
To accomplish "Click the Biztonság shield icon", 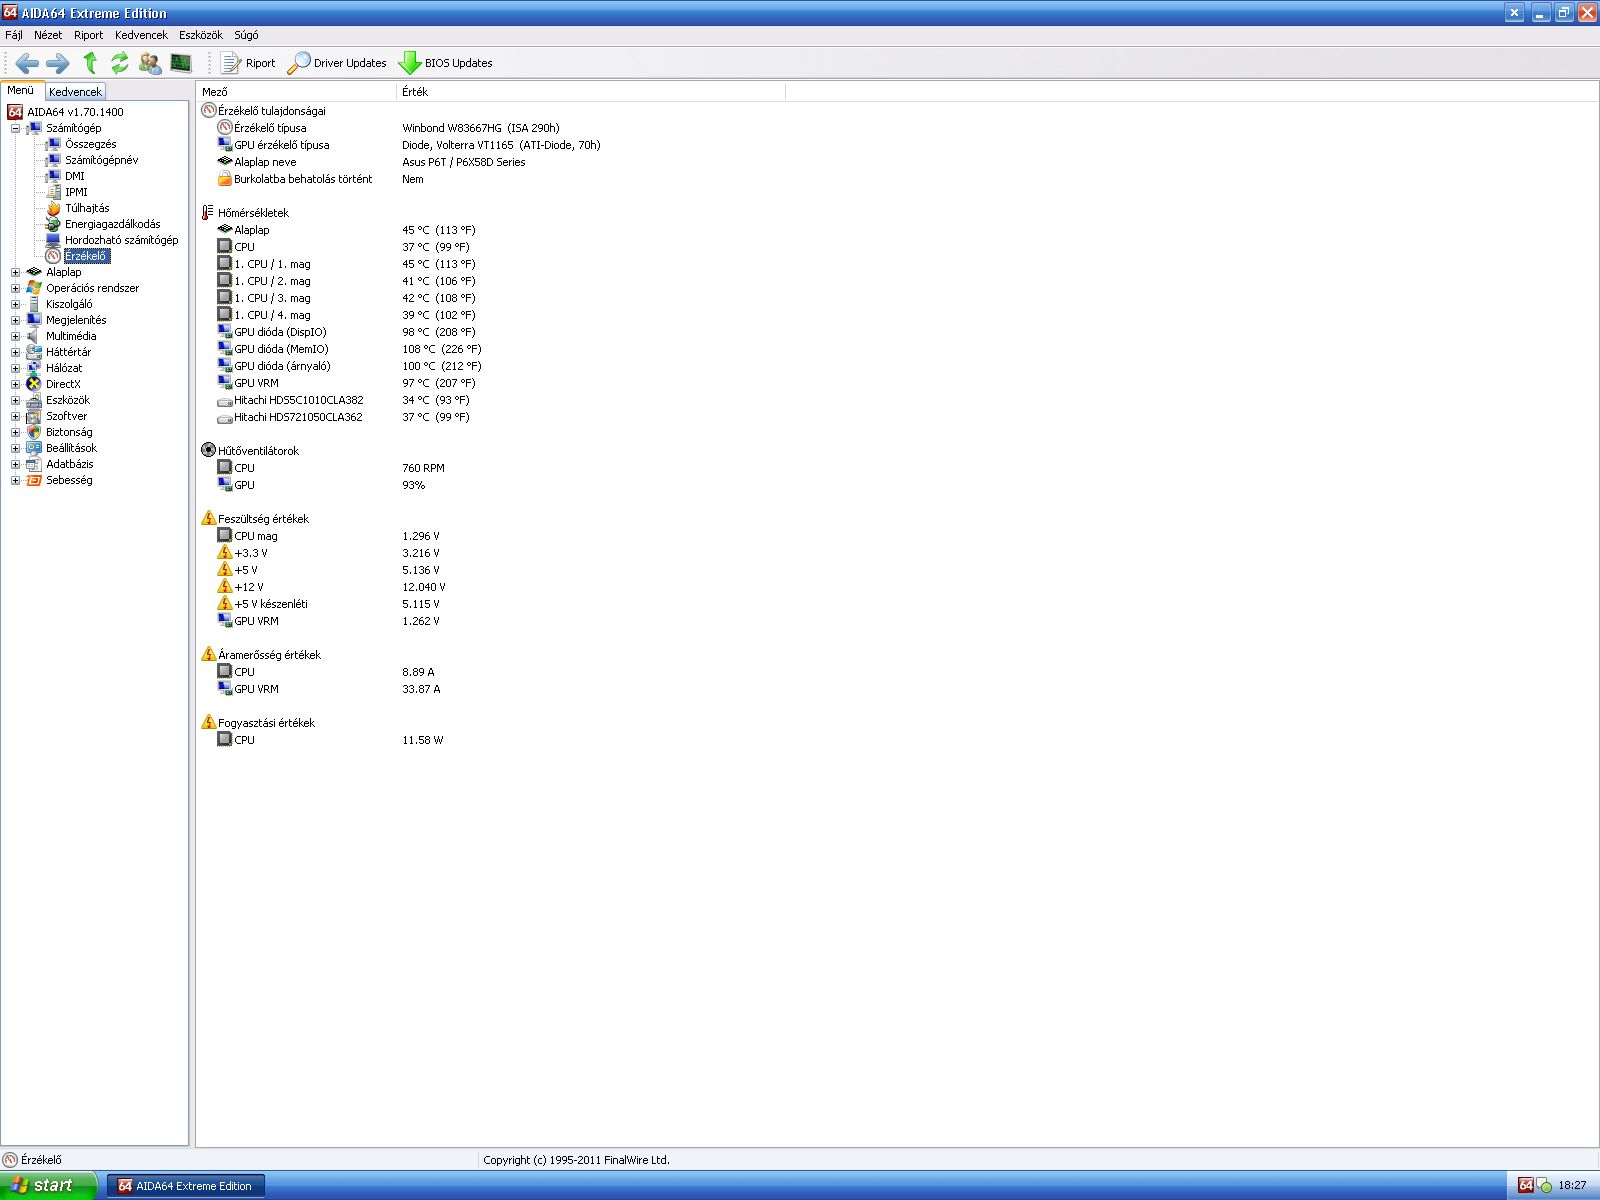I will point(34,432).
